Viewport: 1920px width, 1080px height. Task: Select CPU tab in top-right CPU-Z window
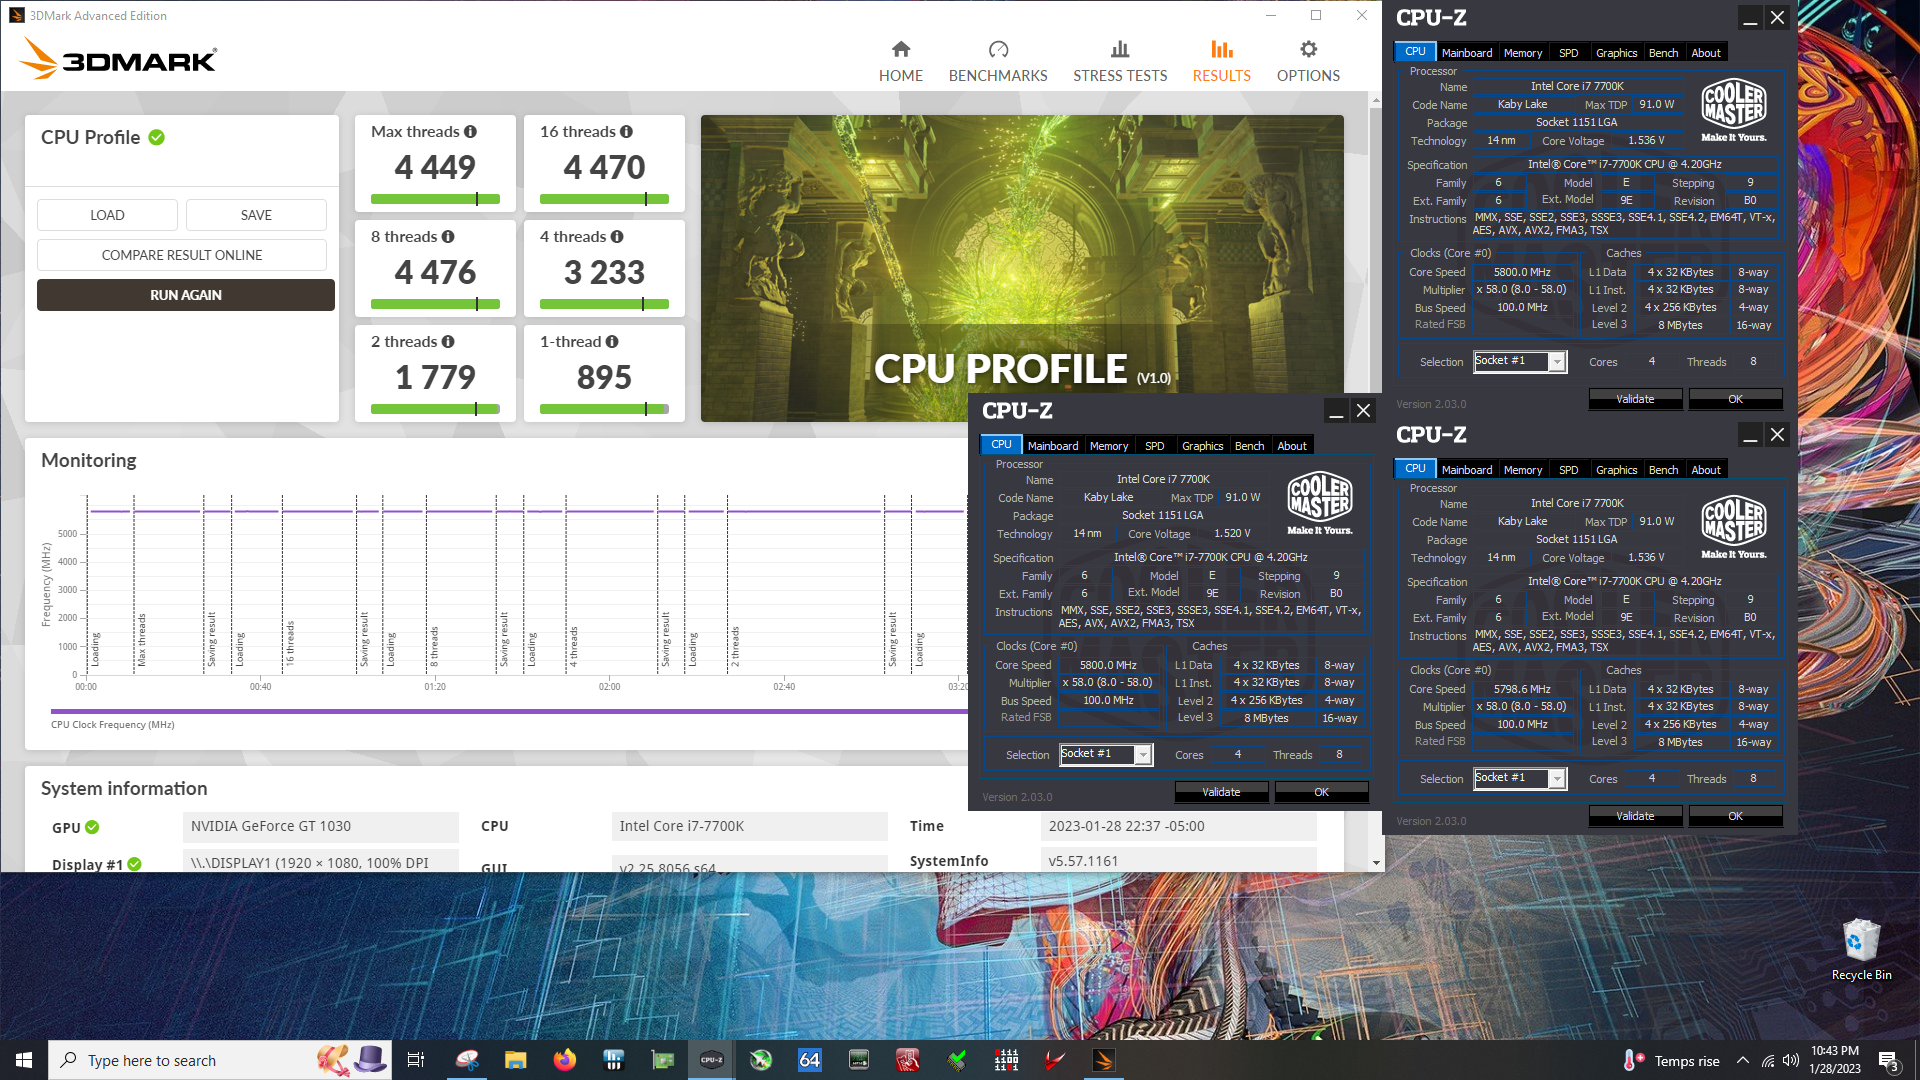tap(1415, 52)
